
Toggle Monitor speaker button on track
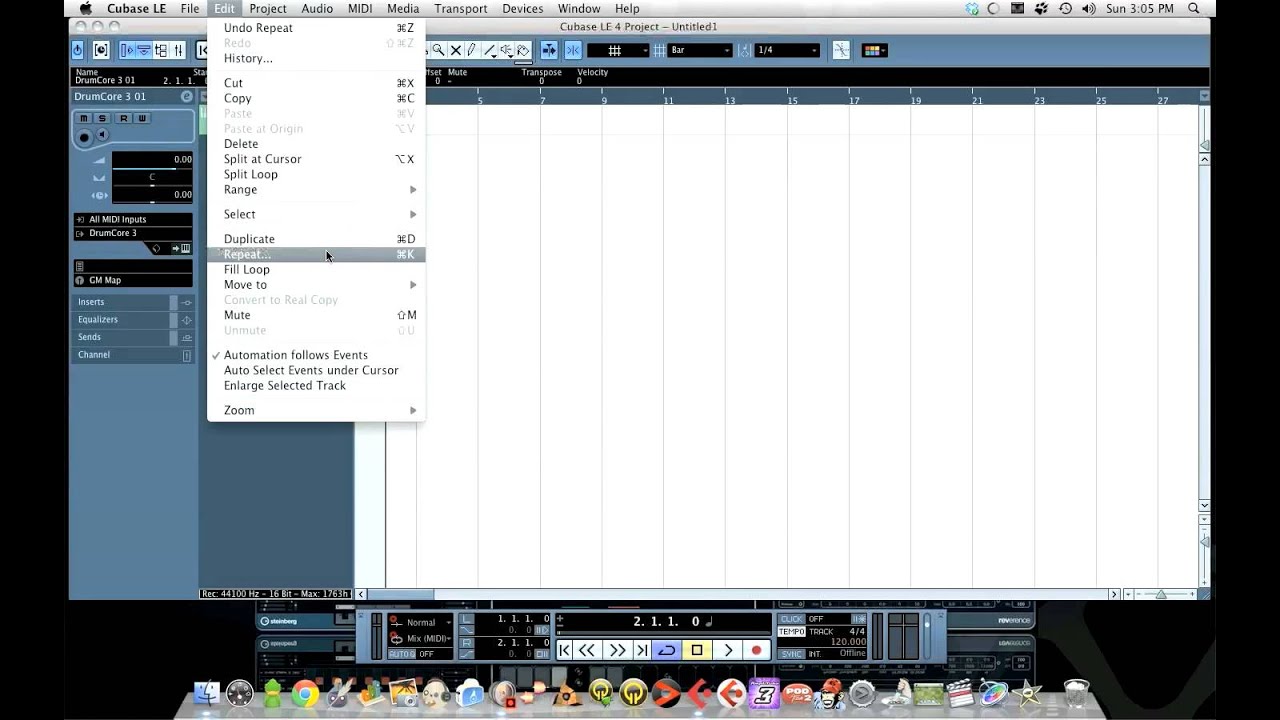click(x=102, y=135)
